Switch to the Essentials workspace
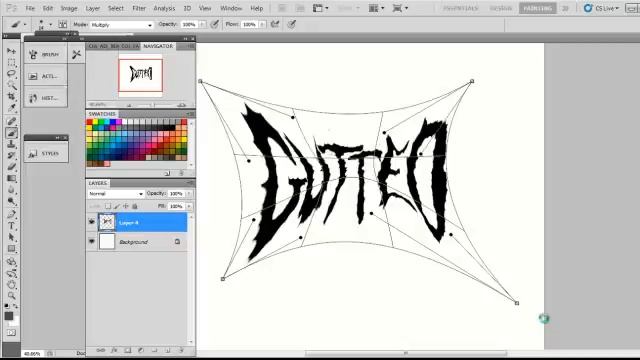The height and width of the screenshot is (360, 640). pos(460,8)
